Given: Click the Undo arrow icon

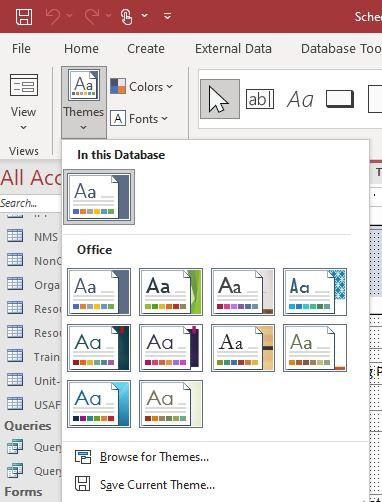Looking at the screenshot, I should click(x=53, y=16).
